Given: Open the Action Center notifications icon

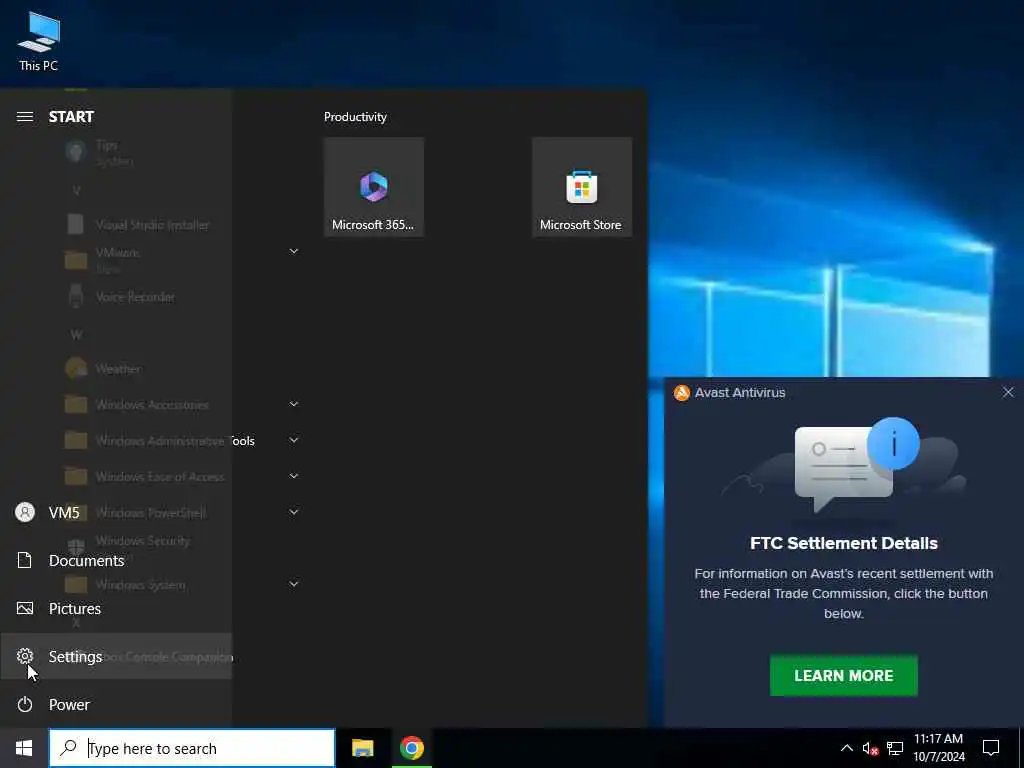Looking at the screenshot, I should 991,748.
